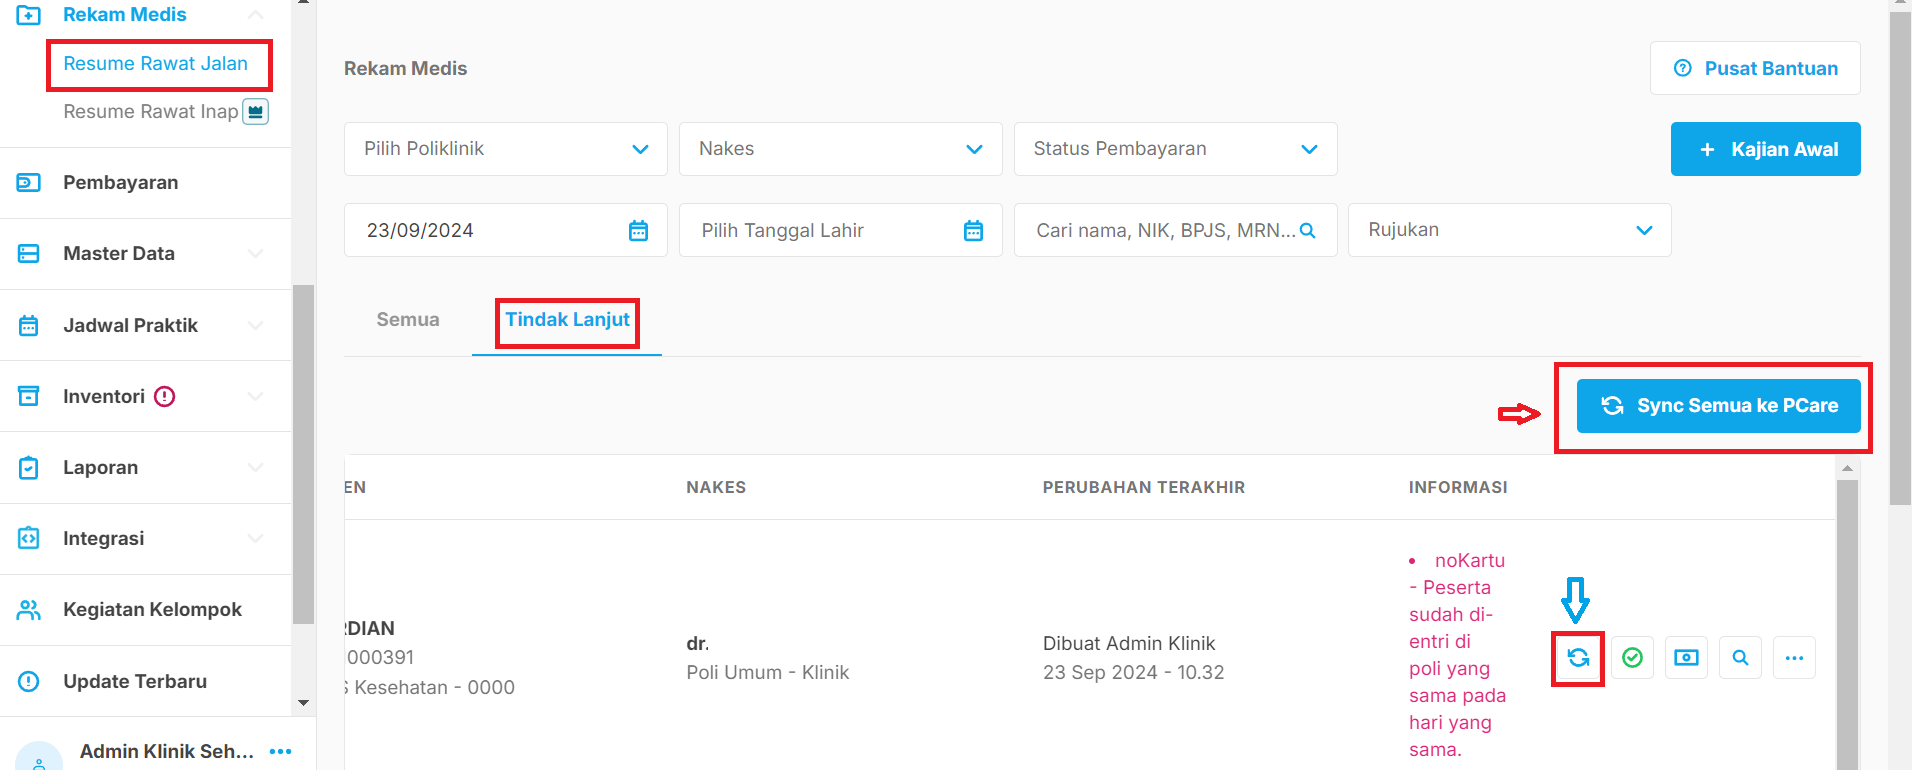Click the NAKES column header

click(716, 487)
